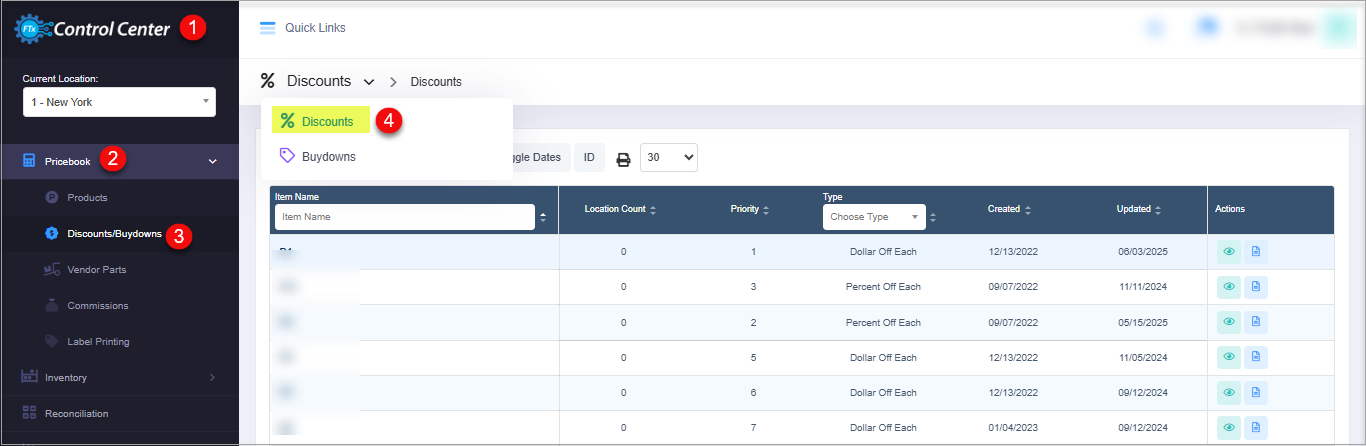The image size is (1366, 446).
Task: Open Products in the sidebar
Action: tap(87, 198)
